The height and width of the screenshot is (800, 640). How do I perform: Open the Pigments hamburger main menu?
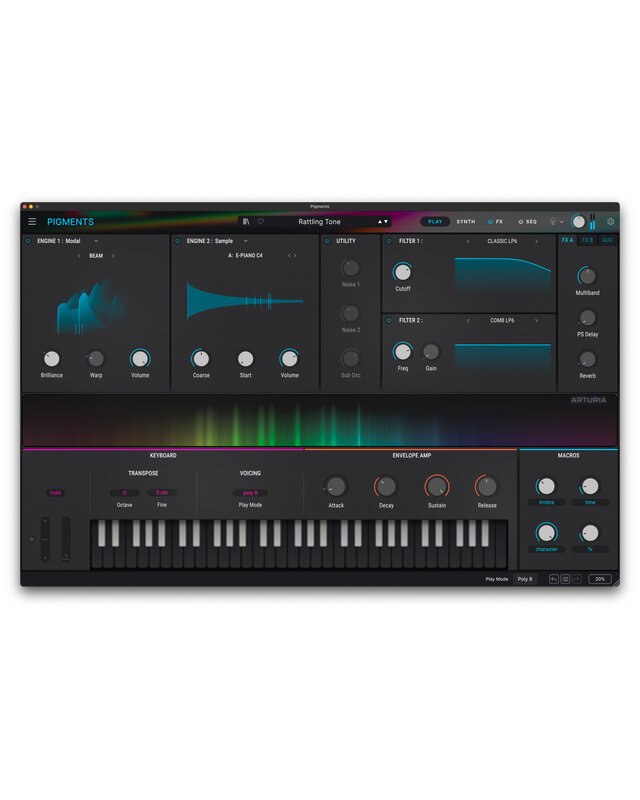tap(32, 221)
